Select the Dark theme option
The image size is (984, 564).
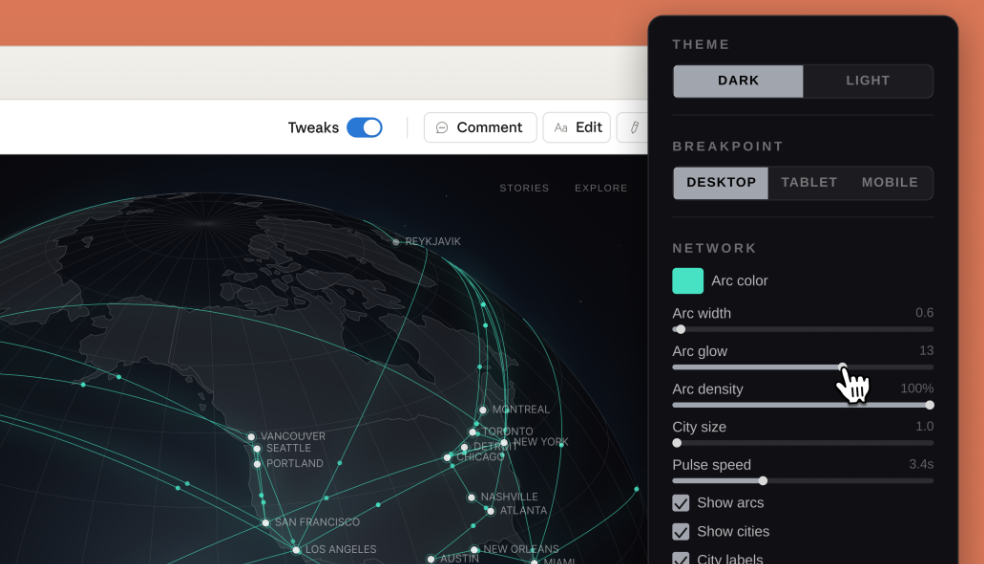[x=738, y=81]
